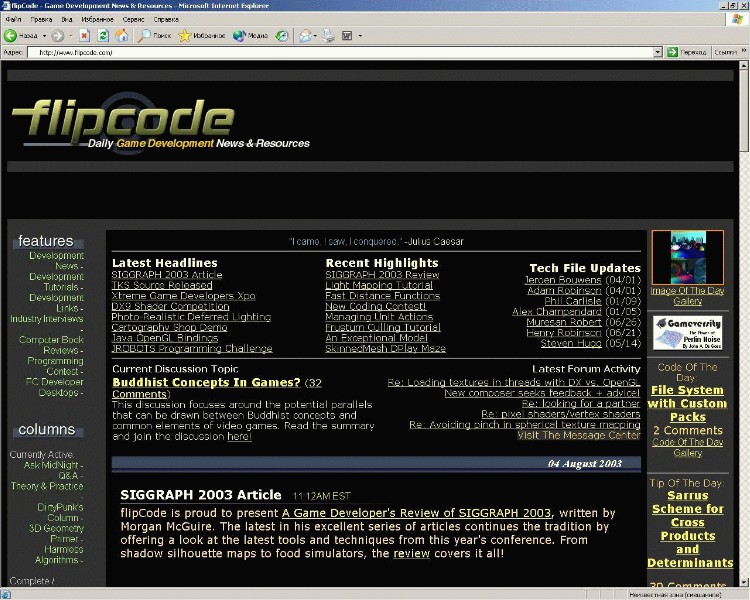Open A Game Developer's Review of SIGGRAPH 2003

[x=417, y=513]
